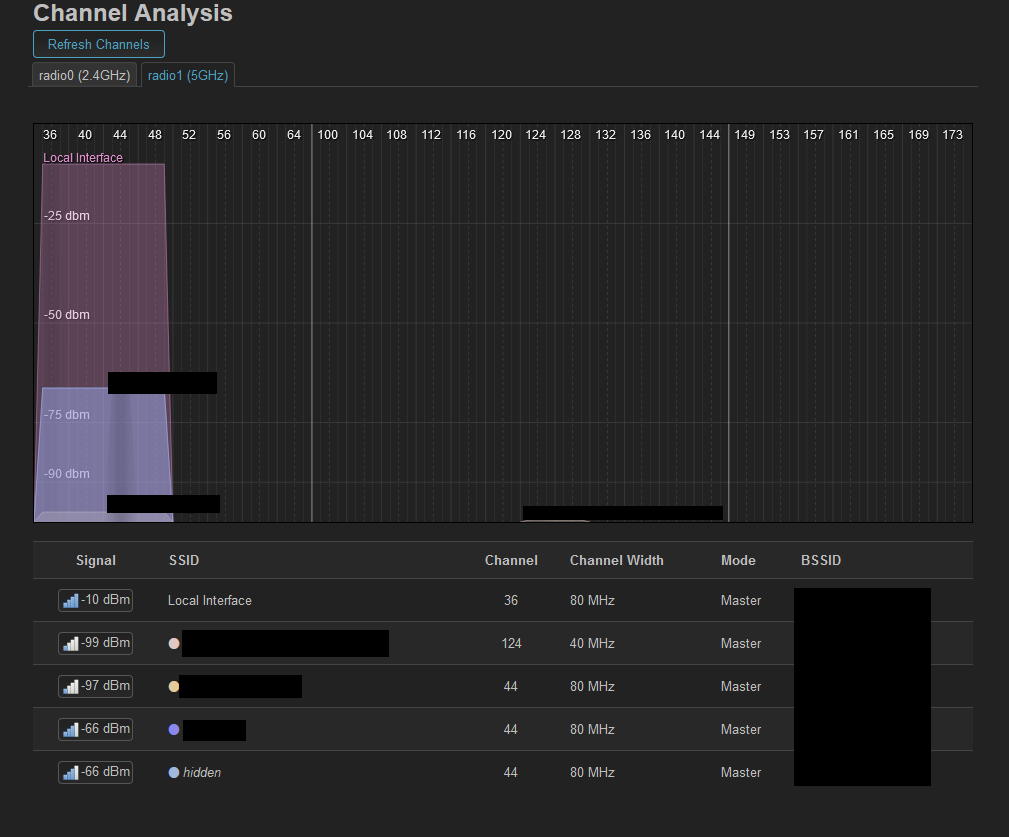Click the Refresh Channels button
This screenshot has height=837, width=1009.
[98, 44]
